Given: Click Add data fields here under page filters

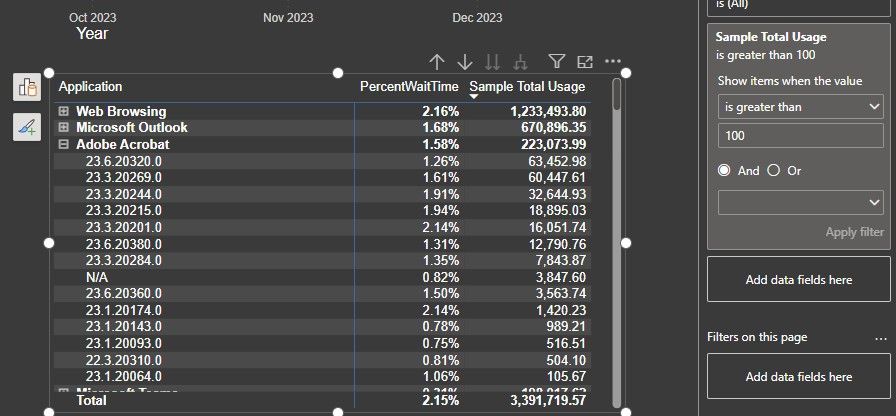Looking at the screenshot, I should pyautogui.click(x=798, y=377).
